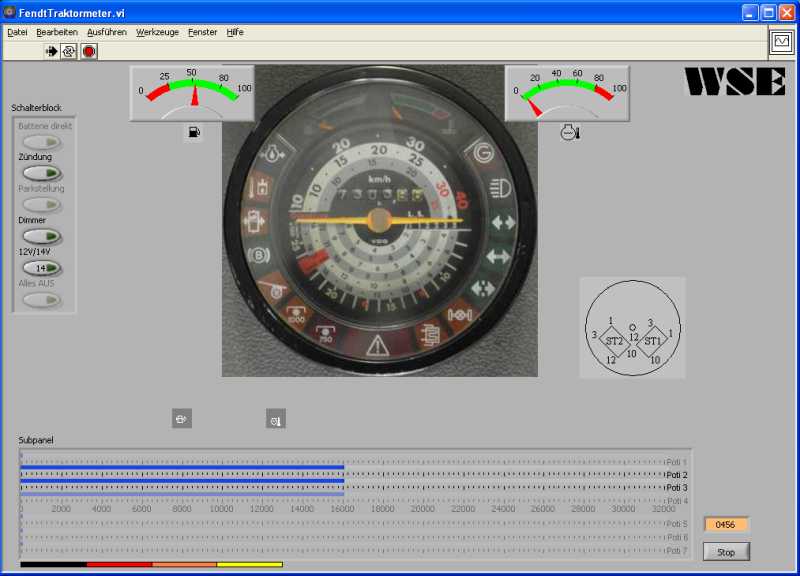Click the Poti 1 slider
The image size is (800, 576).
pos(342,459)
